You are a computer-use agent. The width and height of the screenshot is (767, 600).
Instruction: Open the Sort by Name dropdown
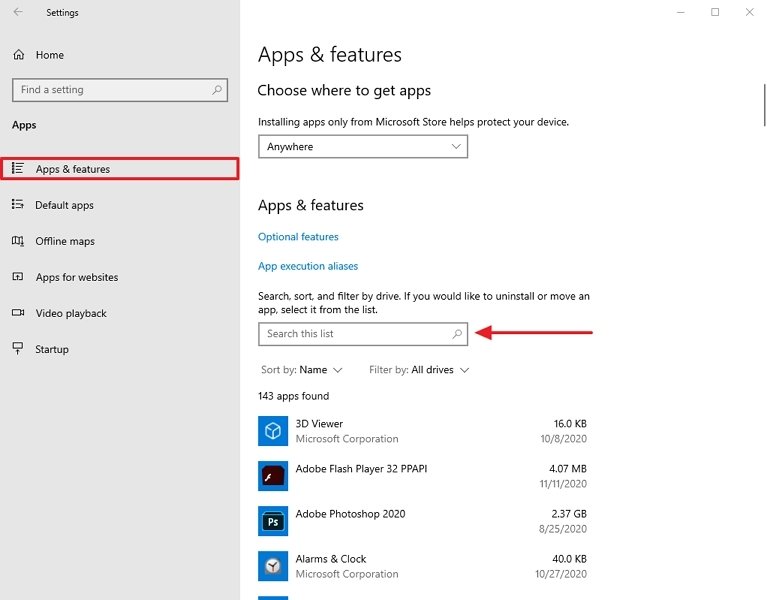tap(301, 370)
